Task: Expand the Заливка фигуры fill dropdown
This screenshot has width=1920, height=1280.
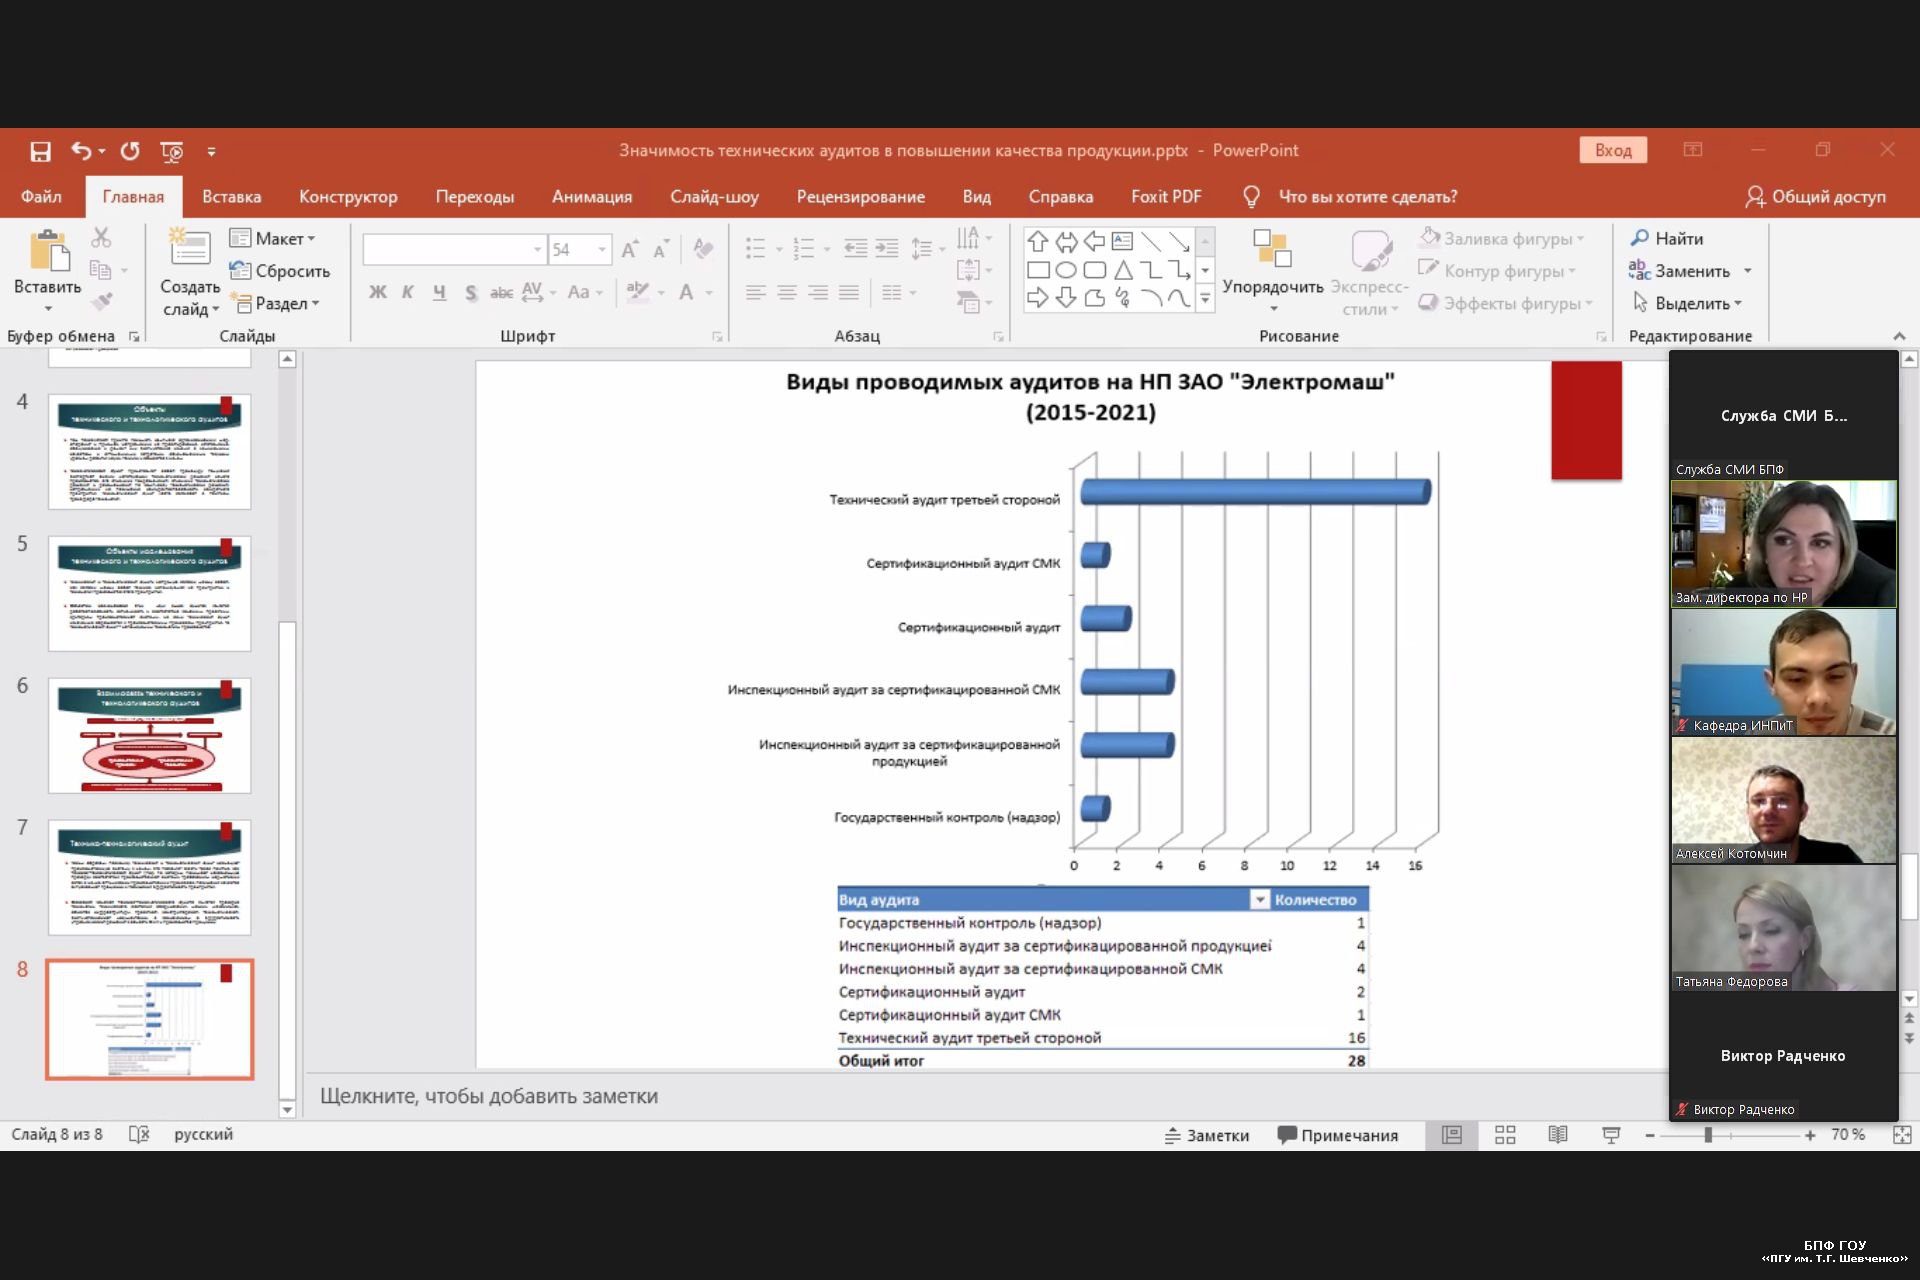Action: click(x=1580, y=238)
